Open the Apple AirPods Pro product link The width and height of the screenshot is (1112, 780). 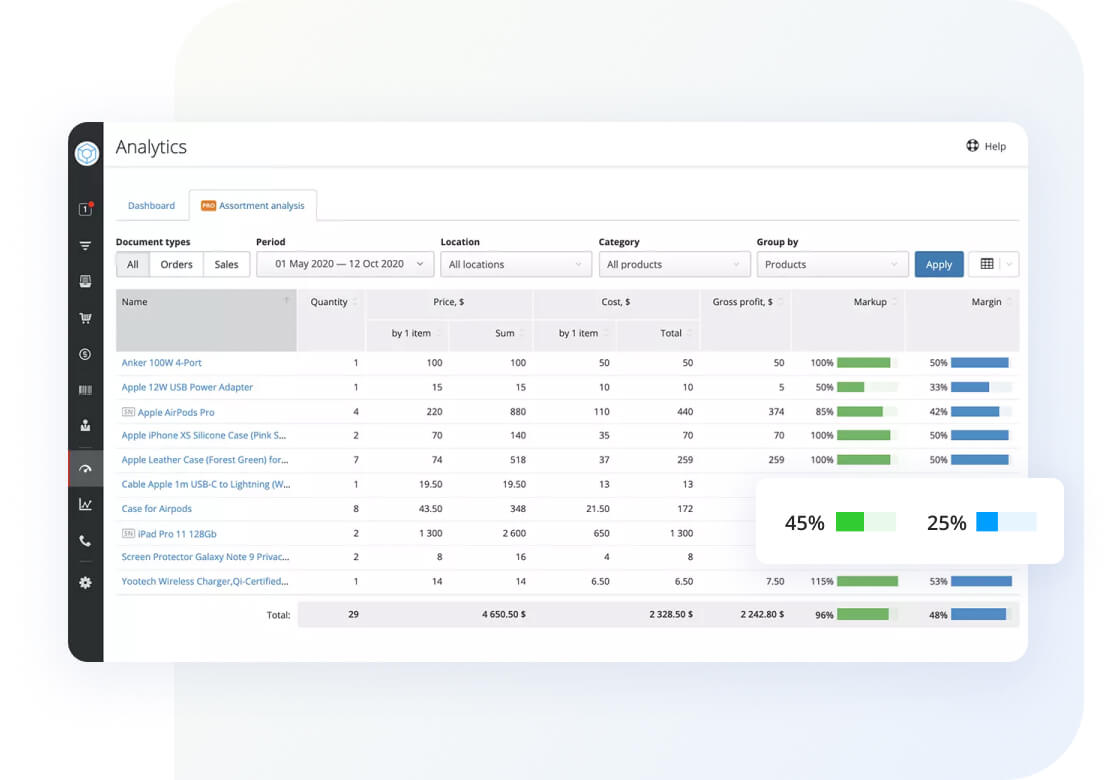pos(176,412)
